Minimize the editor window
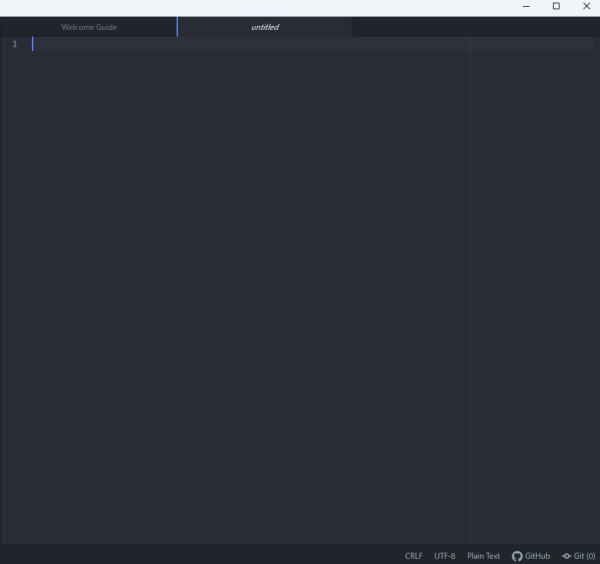The width and height of the screenshot is (600, 564). (x=526, y=6)
